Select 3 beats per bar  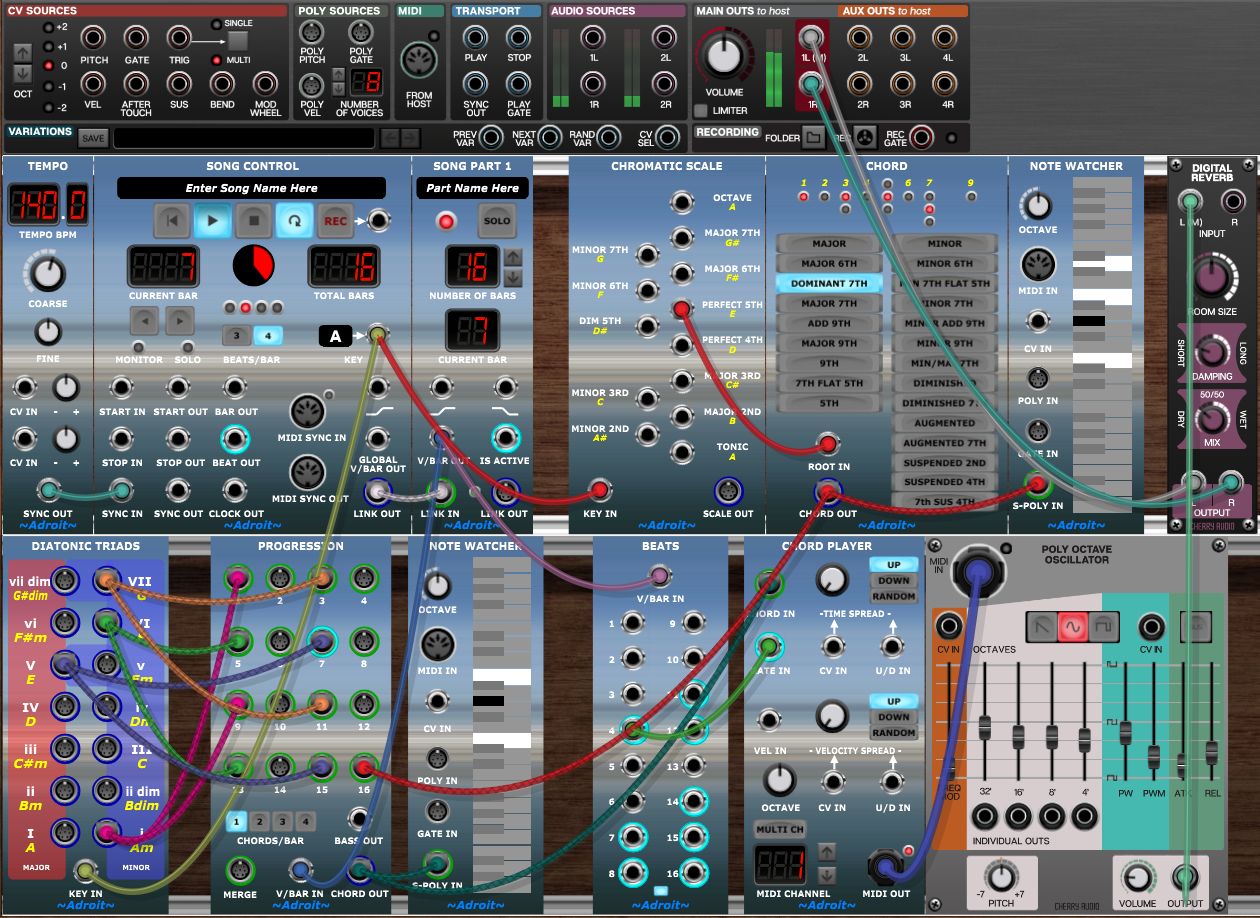(x=237, y=335)
